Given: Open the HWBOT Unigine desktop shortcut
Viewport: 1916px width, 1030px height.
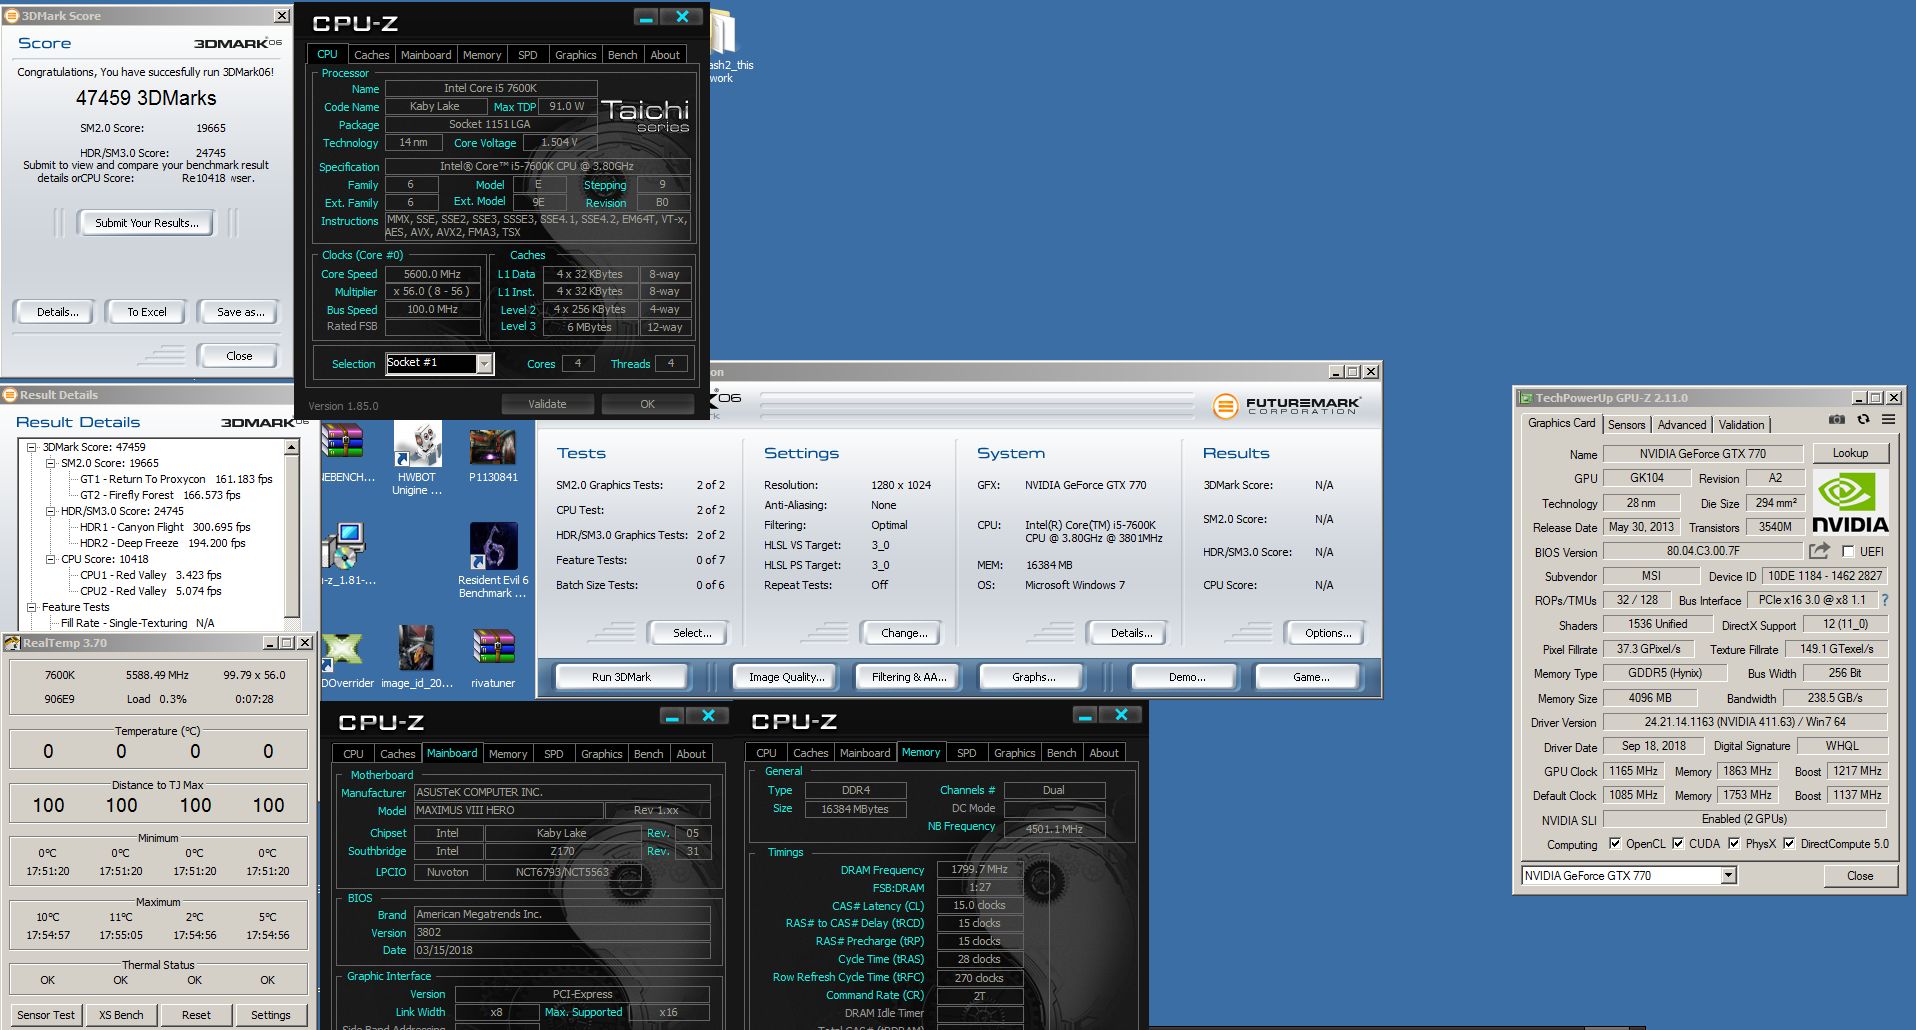Looking at the screenshot, I should pos(417,445).
